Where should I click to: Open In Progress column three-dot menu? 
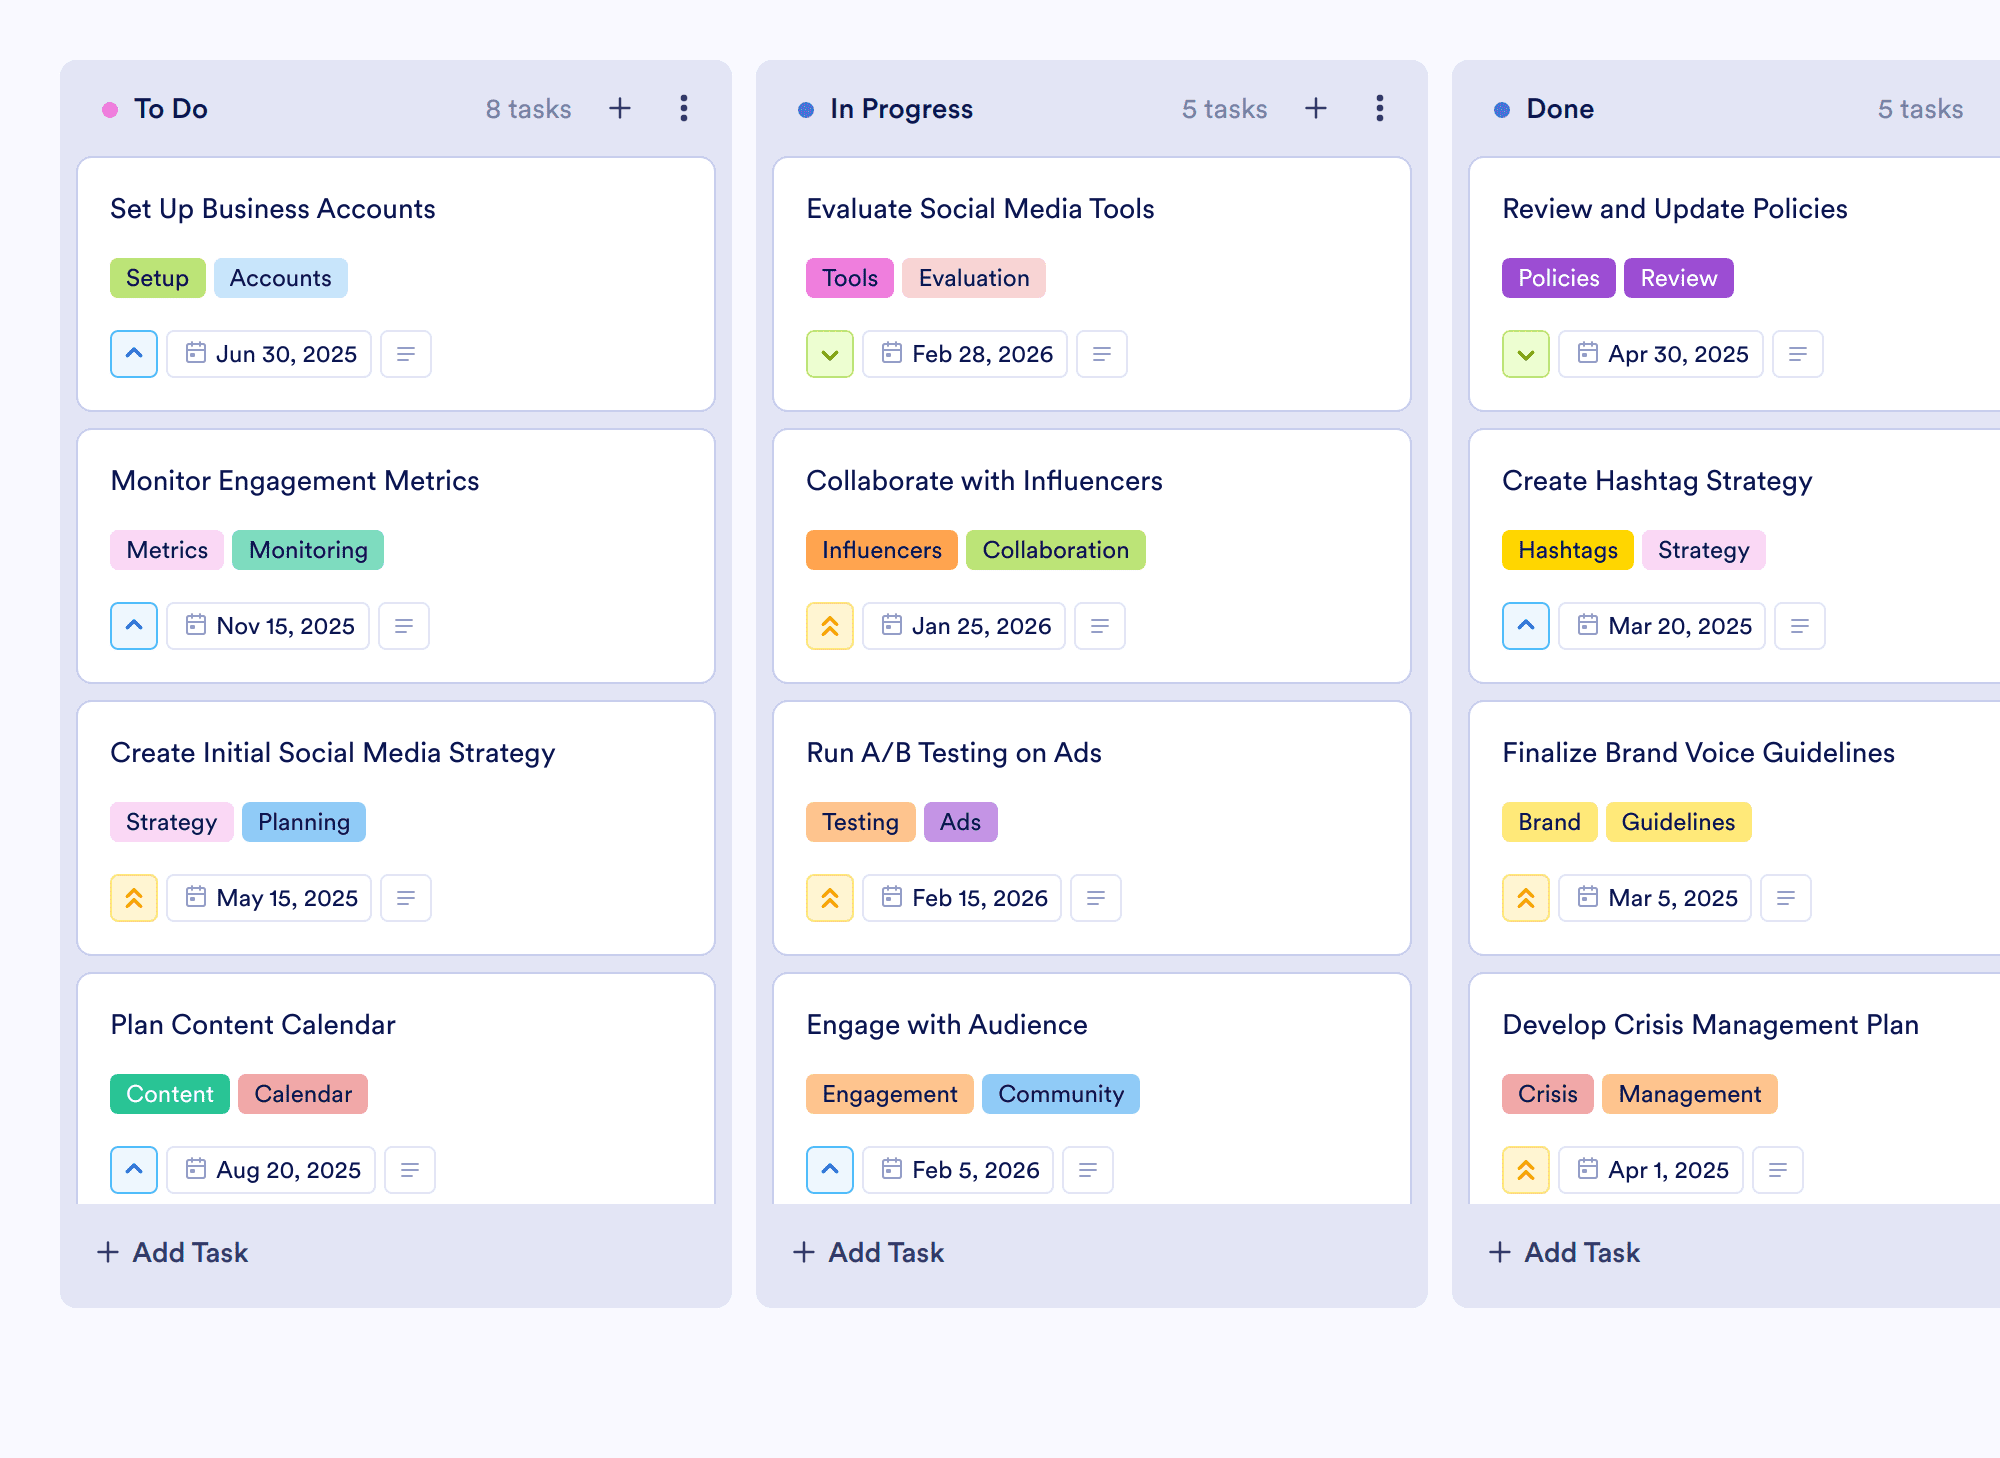pos(1380,108)
